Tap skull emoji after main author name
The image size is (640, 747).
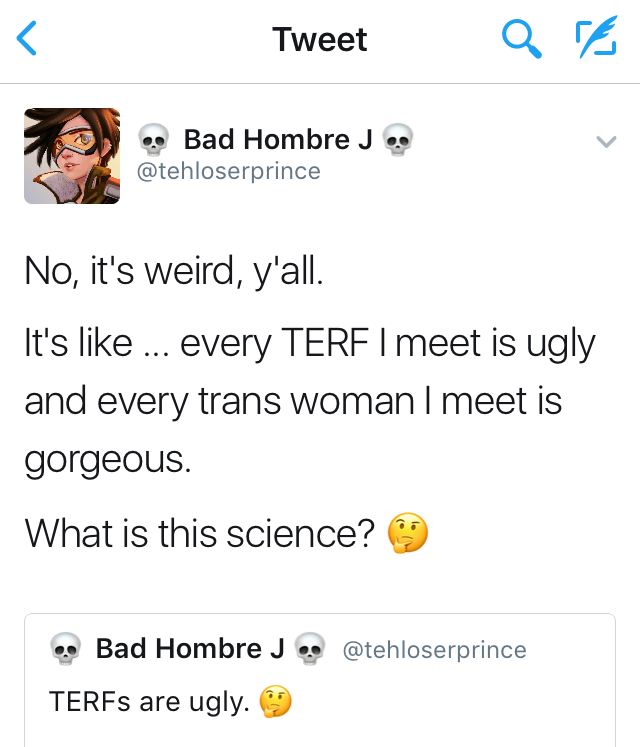click(x=398, y=140)
